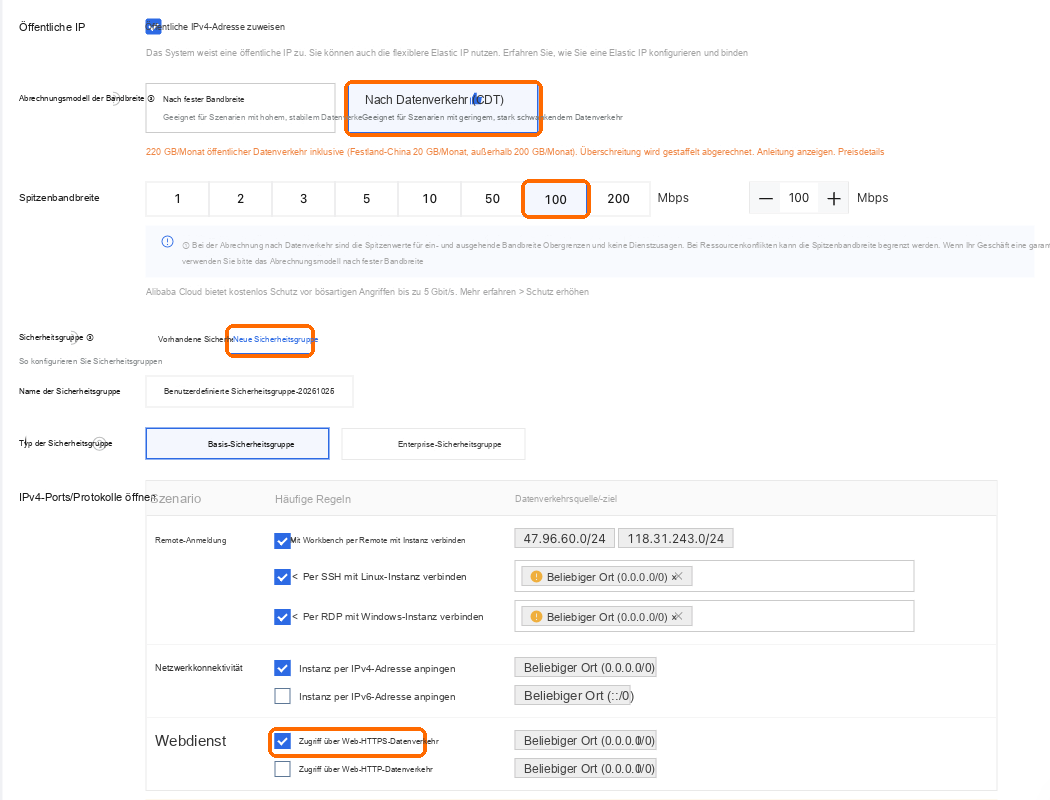Choose the 100 Mbps bandwidth preset
1050x800 pixels.
(555, 199)
